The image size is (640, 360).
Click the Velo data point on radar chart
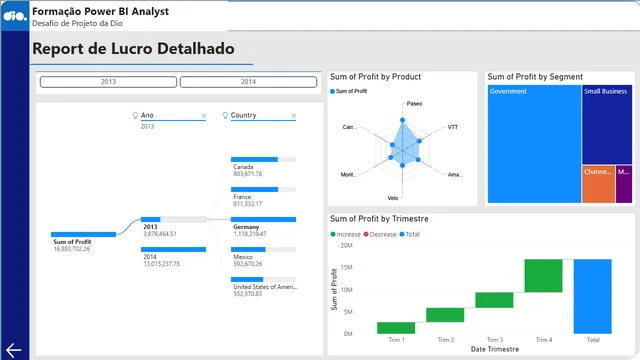(x=402, y=165)
